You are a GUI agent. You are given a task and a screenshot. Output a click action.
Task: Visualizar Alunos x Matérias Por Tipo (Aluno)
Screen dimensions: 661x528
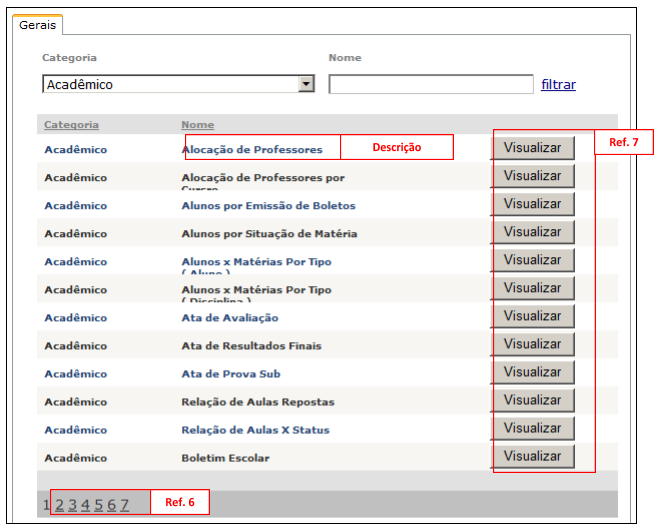click(x=533, y=260)
